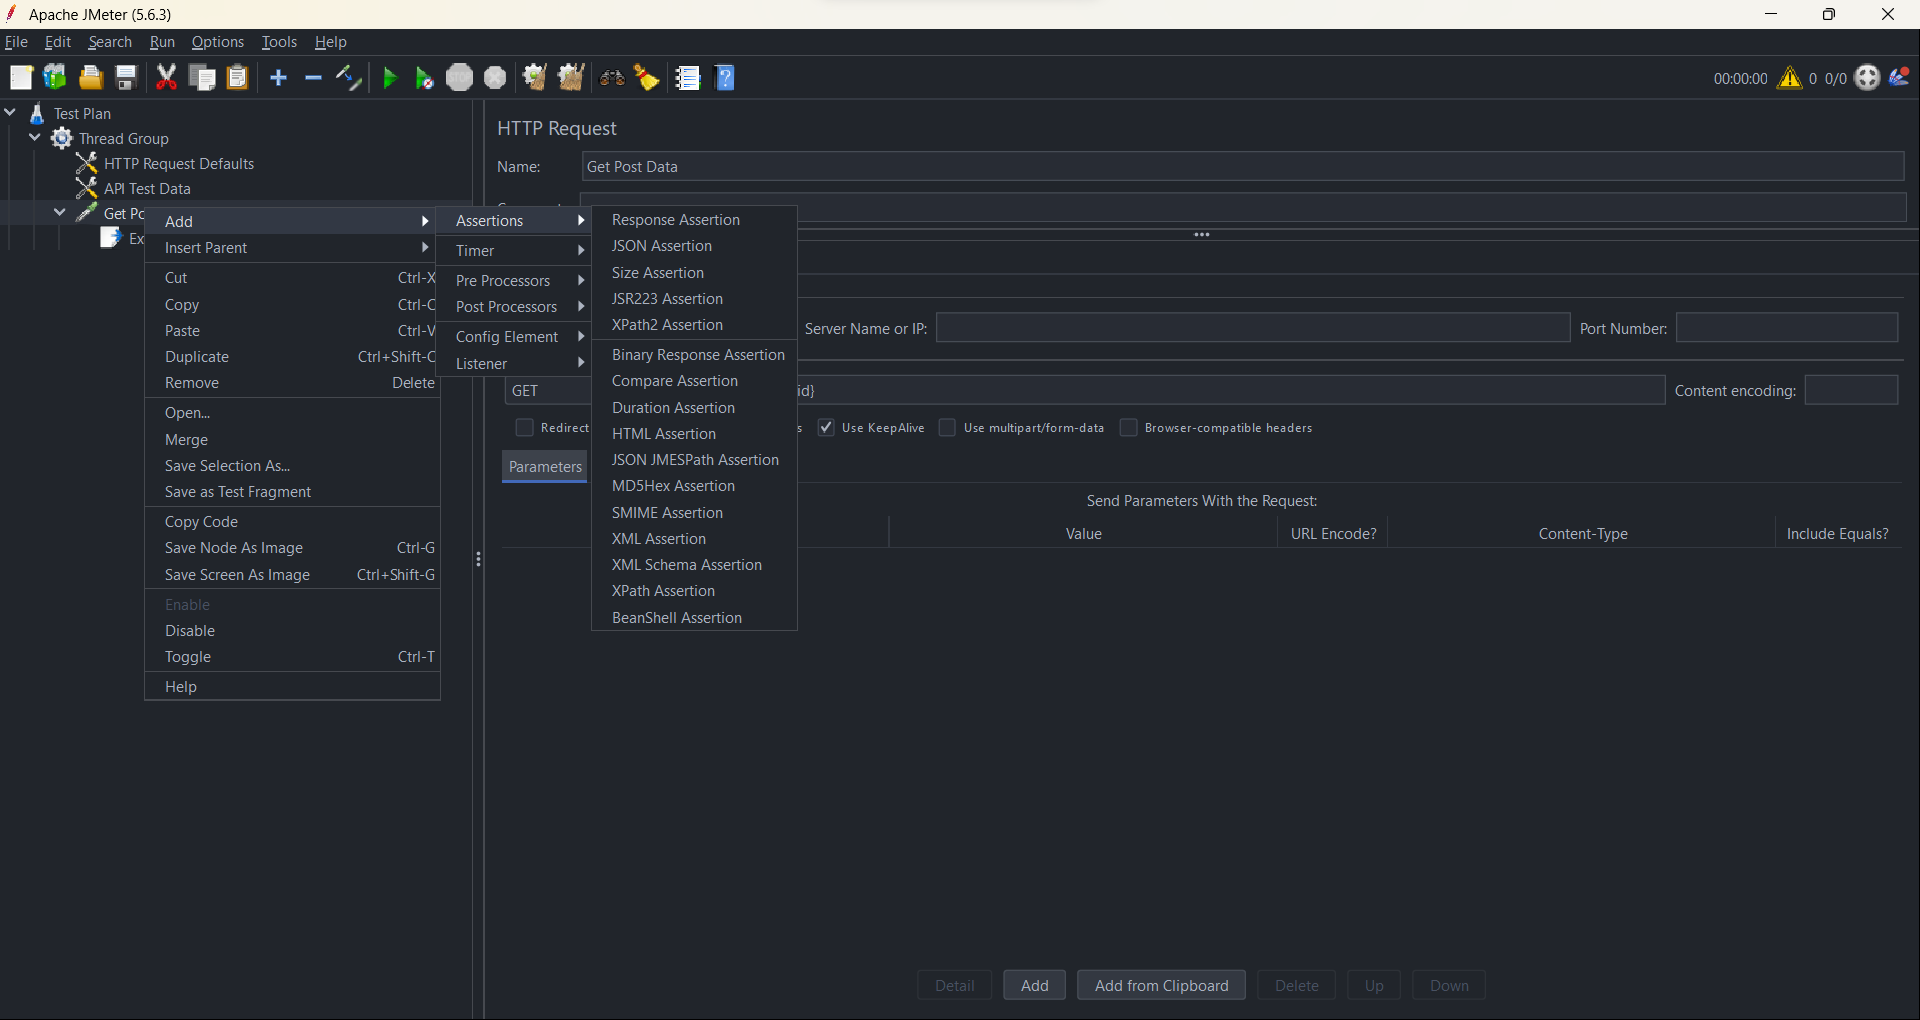
Task: Collapse the Thread Group tree node
Action: point(34,138)
